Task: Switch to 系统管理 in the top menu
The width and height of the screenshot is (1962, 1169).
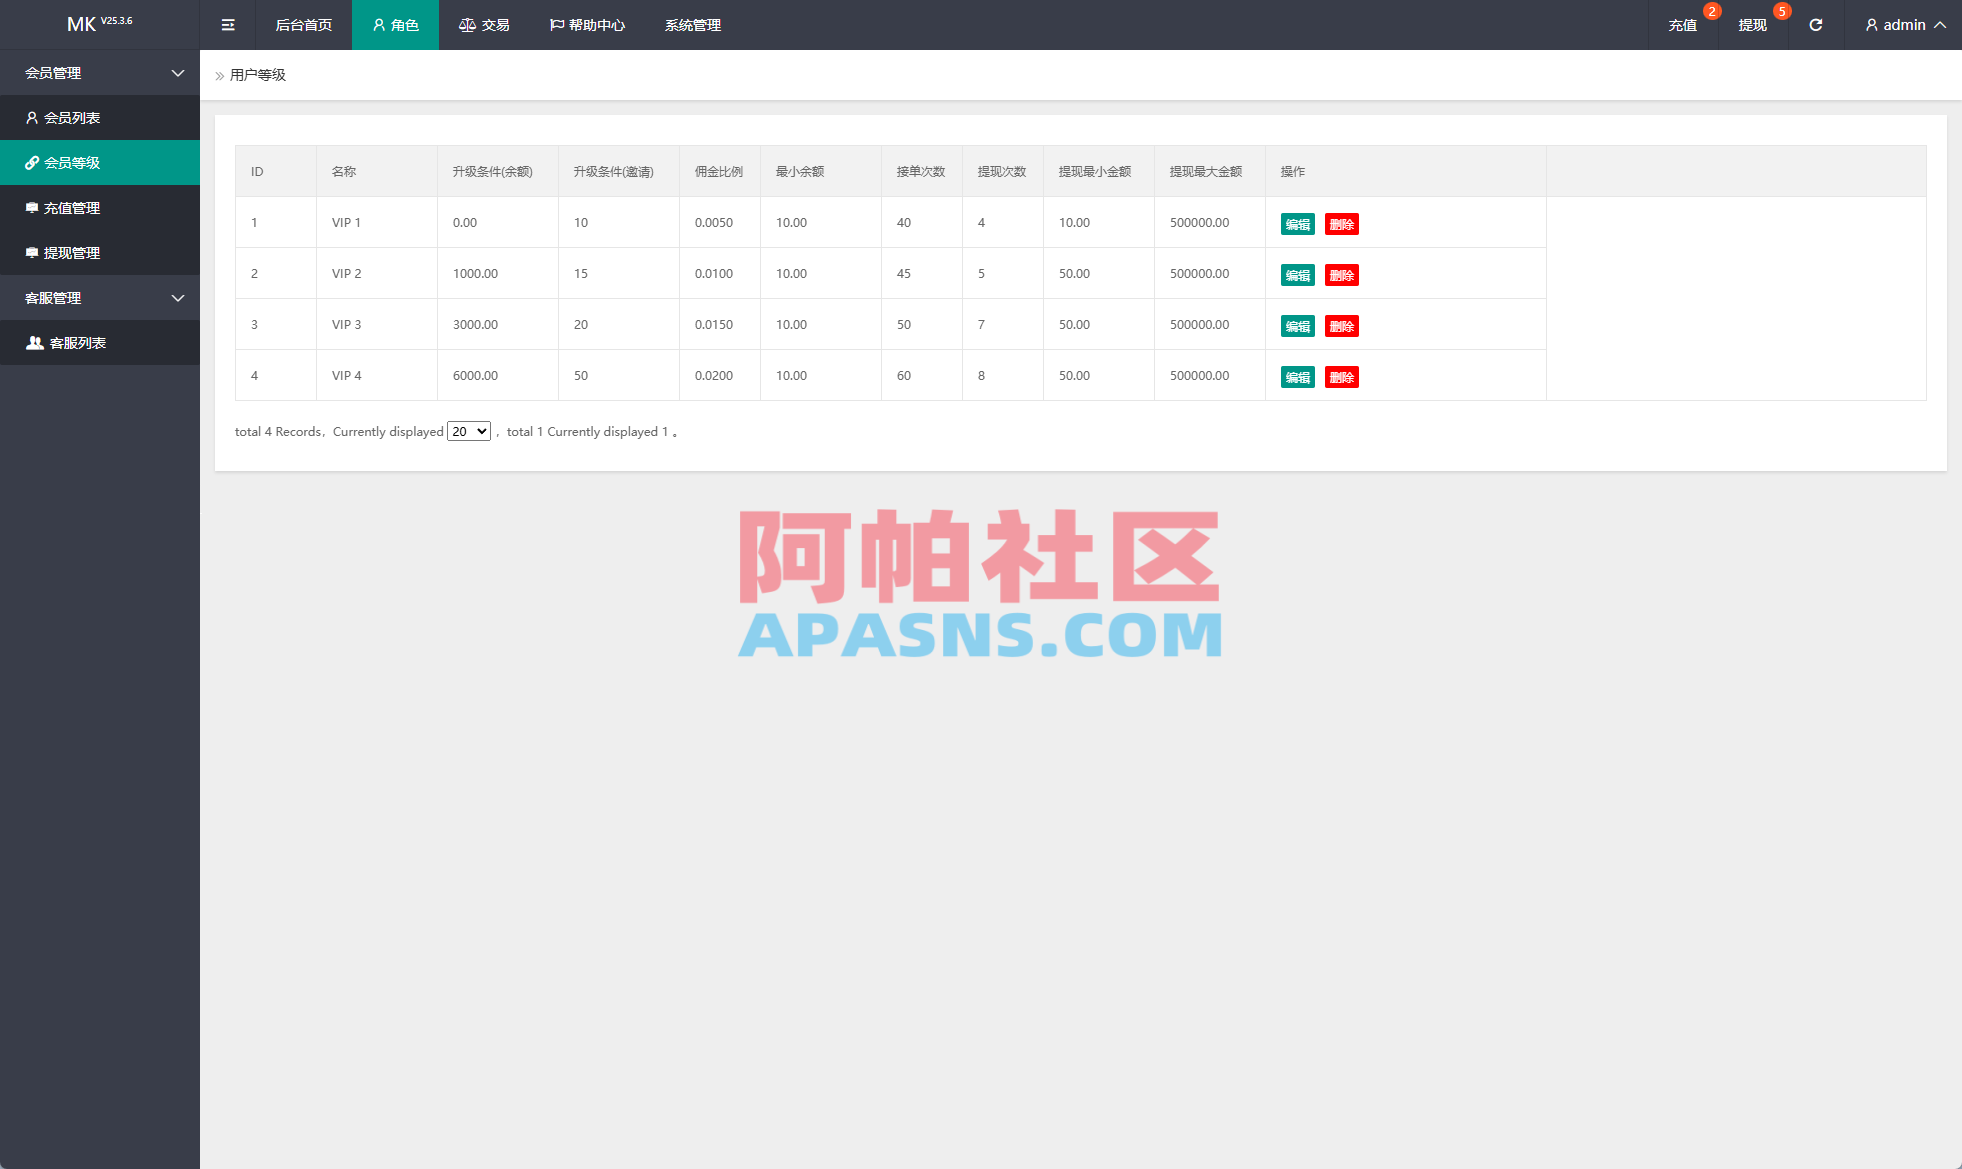Action: pos(692,25)
